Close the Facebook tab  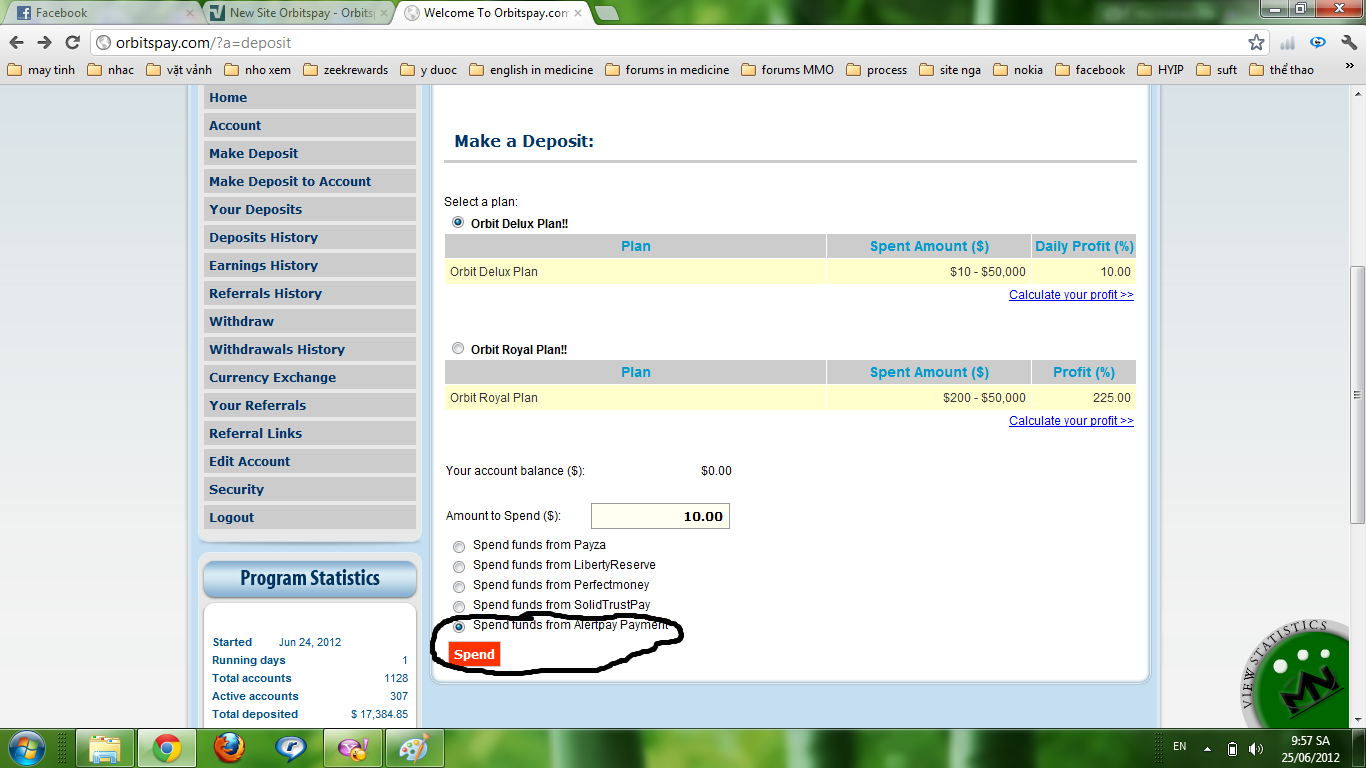[x=190, y=13]
